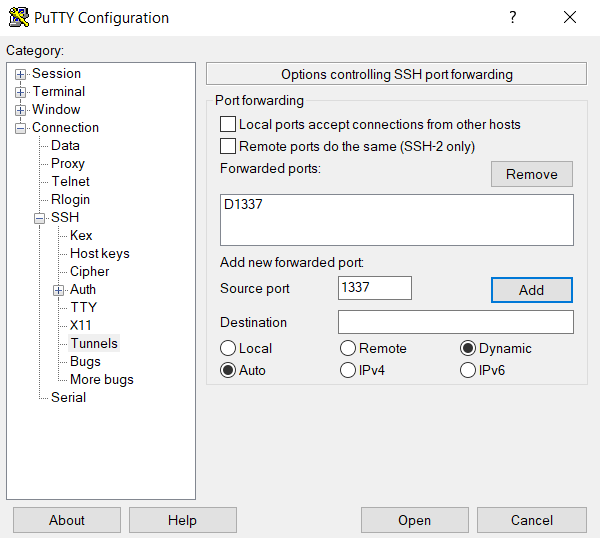Choose the Remote forwarding type

[x=348, y=349]
